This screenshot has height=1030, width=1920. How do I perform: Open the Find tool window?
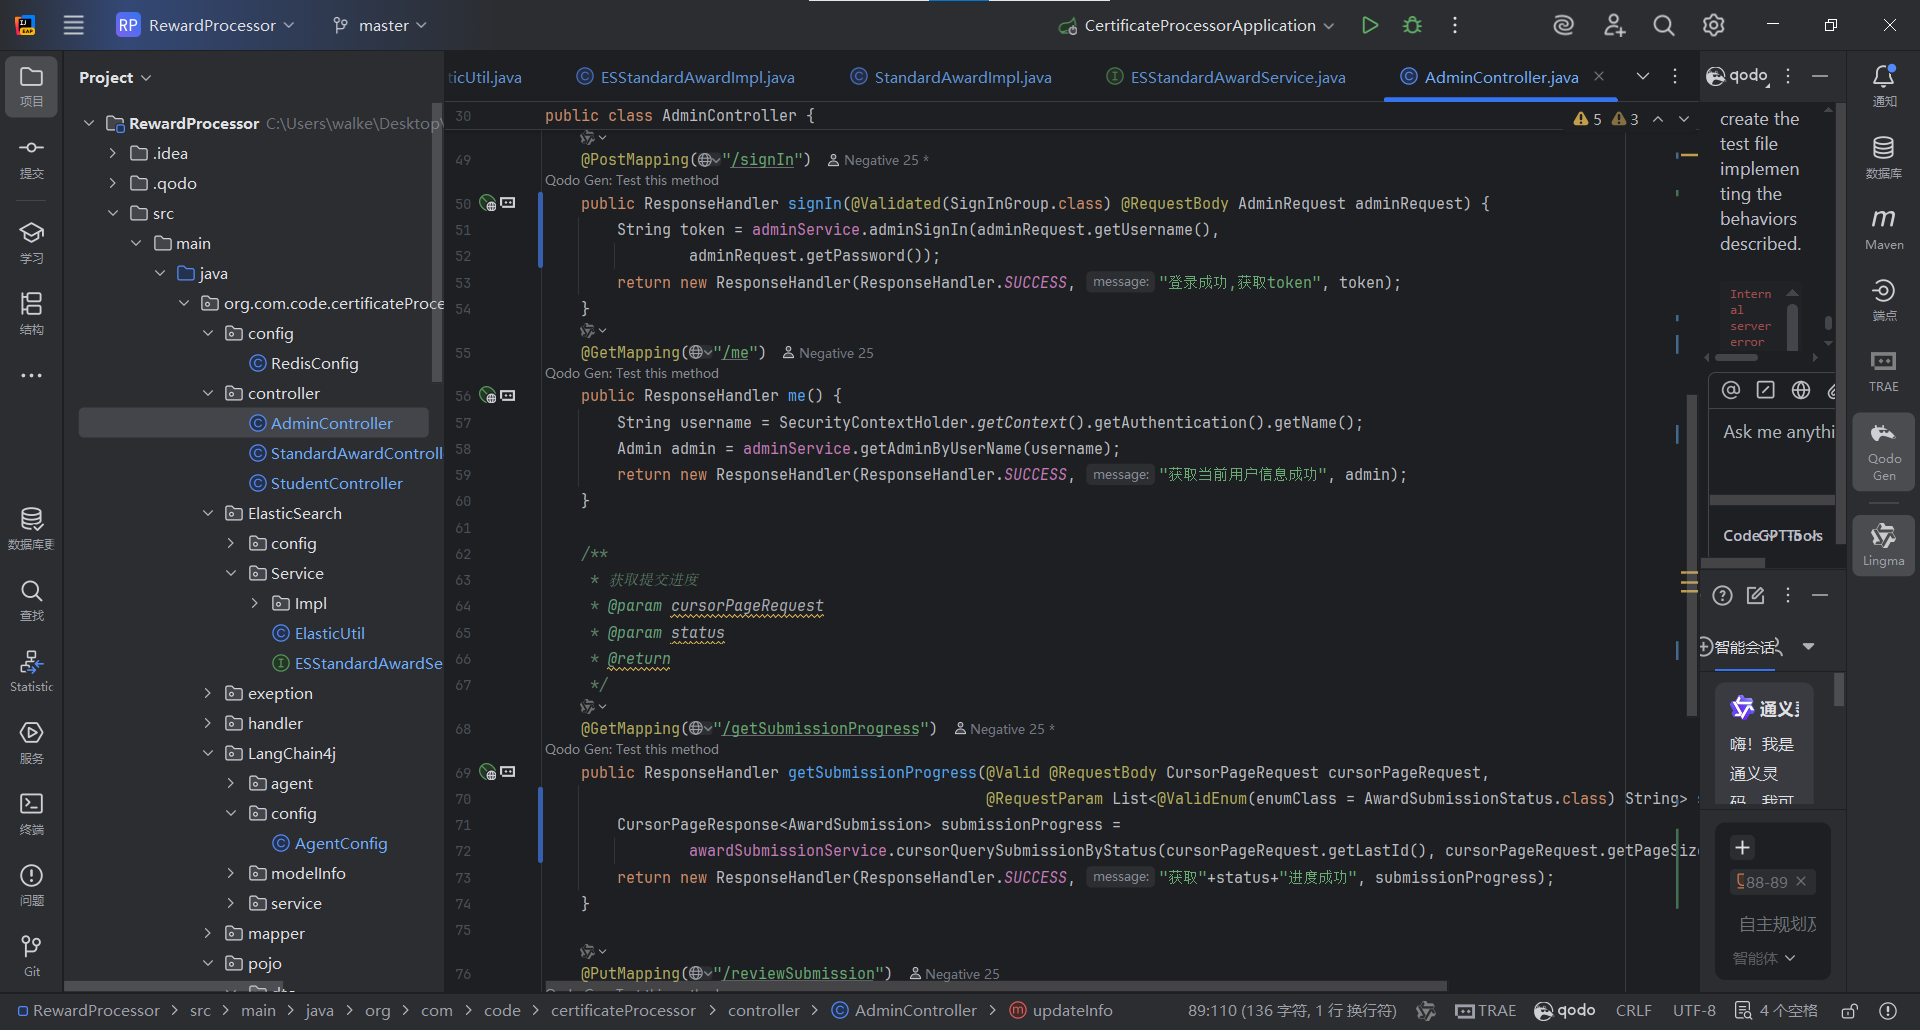coord(31,600)
